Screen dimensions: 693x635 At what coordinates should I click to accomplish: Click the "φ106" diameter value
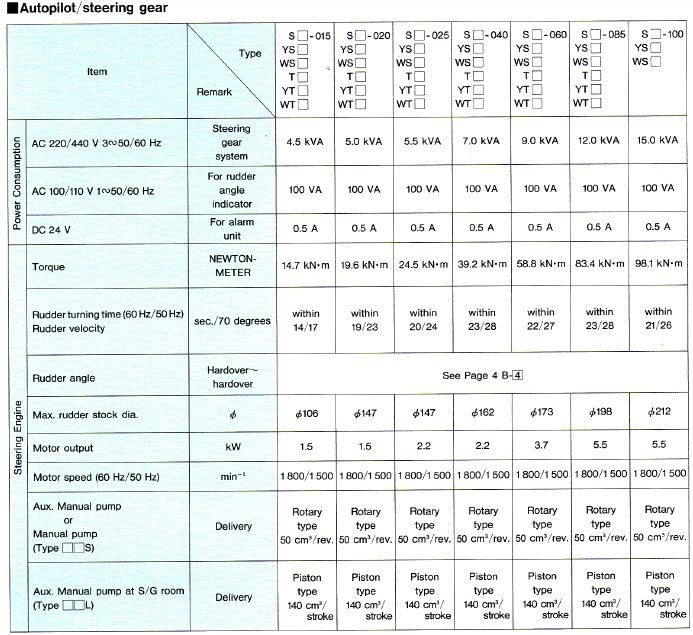point(307,414)
